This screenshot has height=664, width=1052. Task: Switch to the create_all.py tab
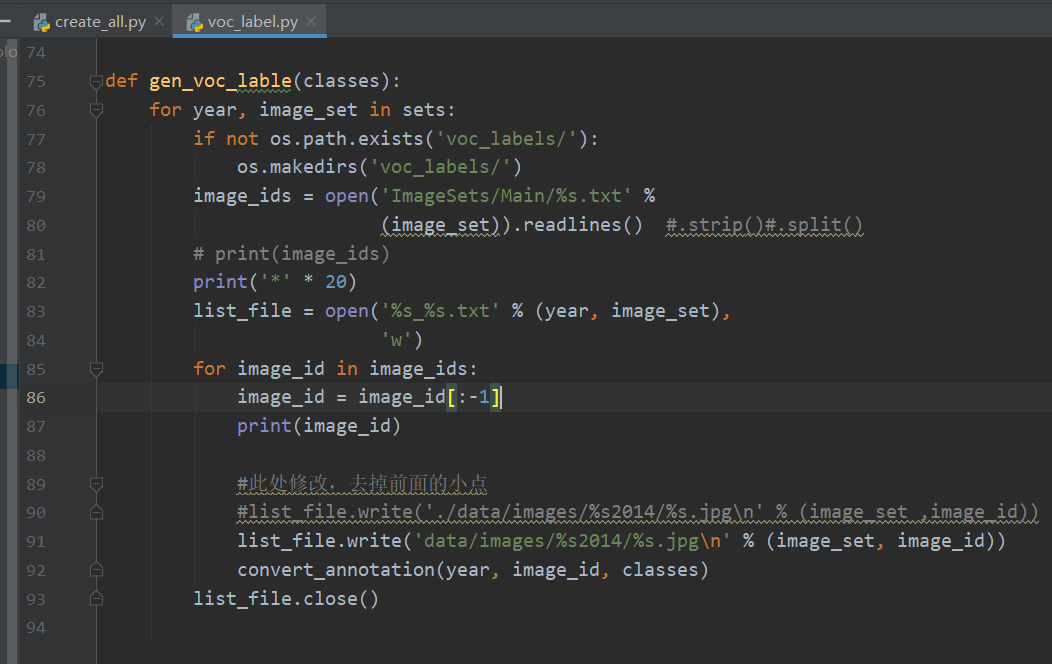coord(95,20)
